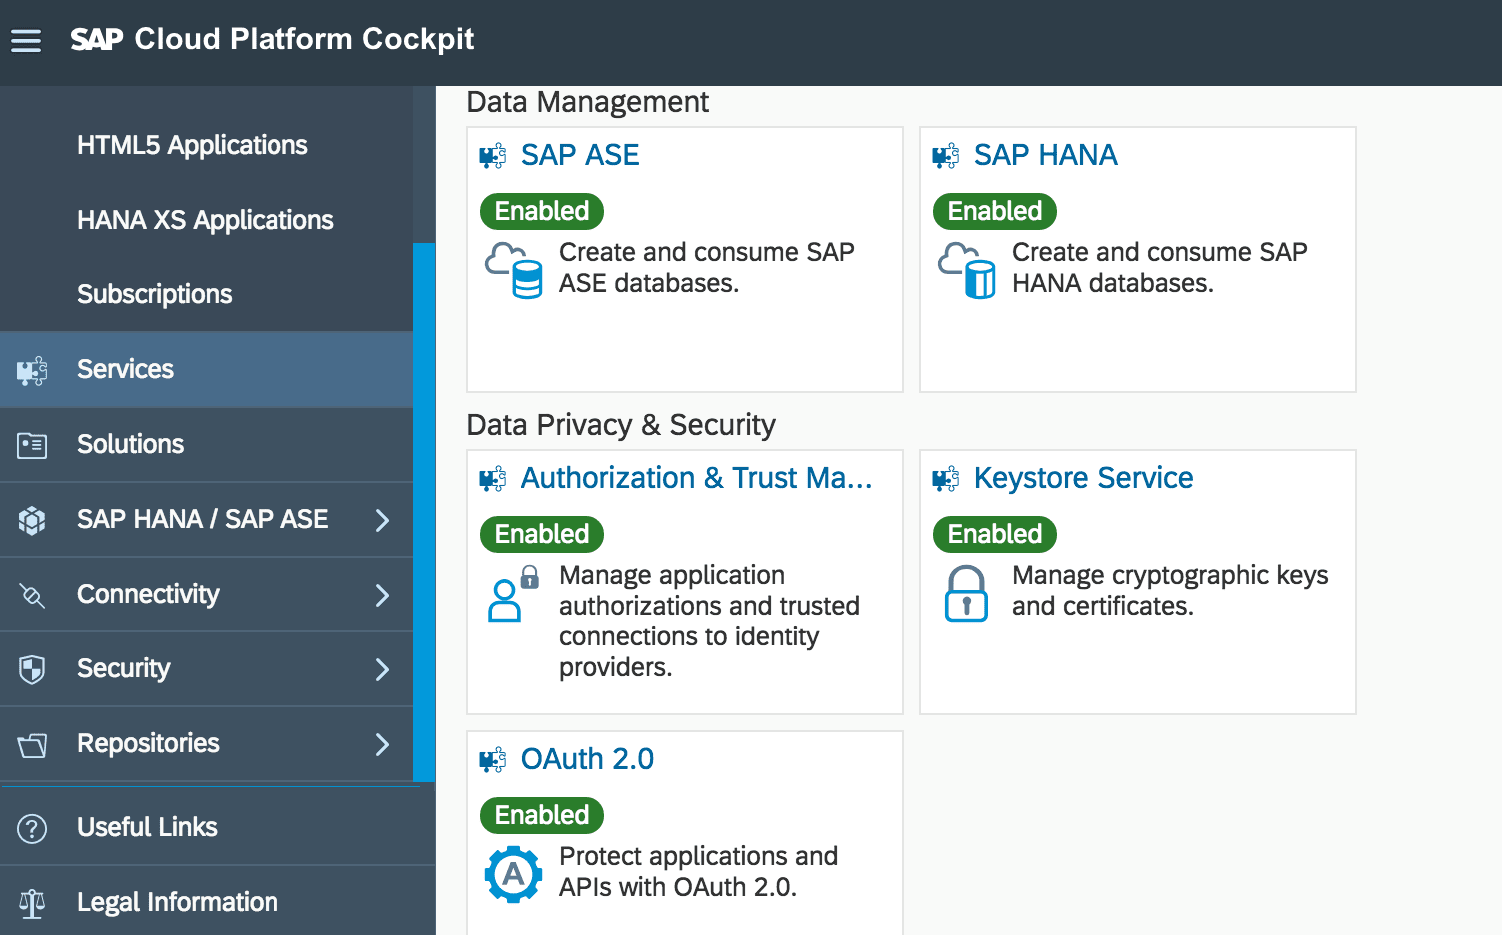Click the SAP logo in header
The width and height of the screenshot is (1502, 935).
pyautogui.click(x=97, y=39)
